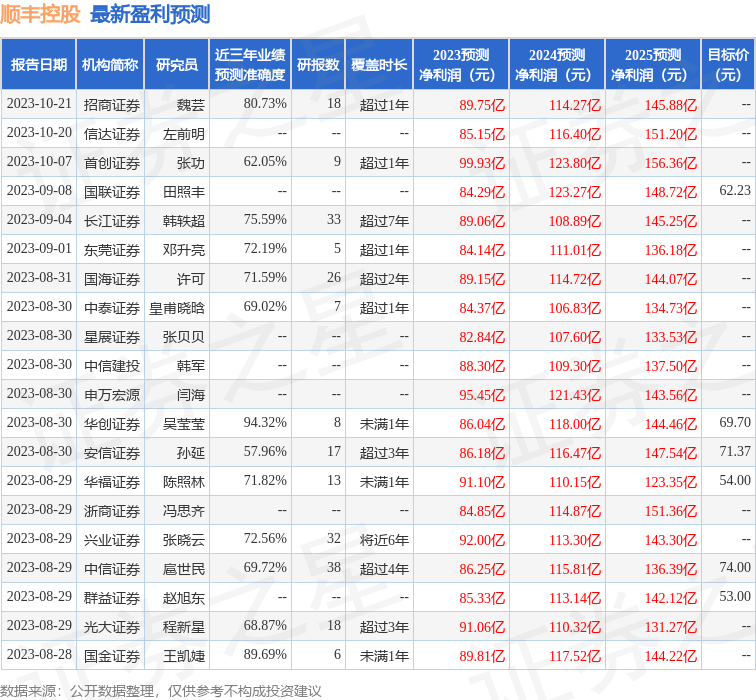Image resolution: width=756 pixels, height=700 pixels.
Task: Click profit forecast 95.45亿
Action: tap(482, 394)
